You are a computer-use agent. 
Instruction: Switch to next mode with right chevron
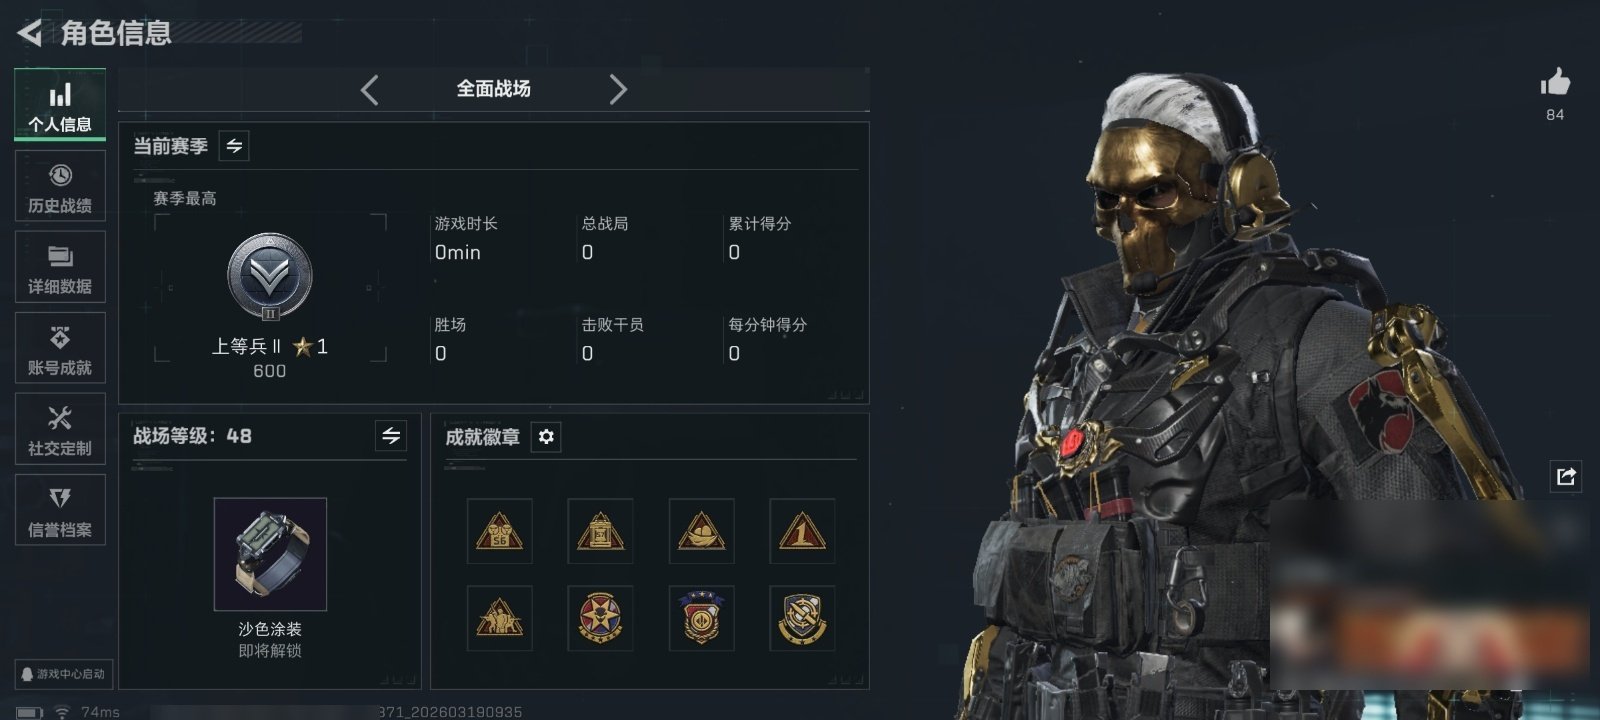point(618,90)
